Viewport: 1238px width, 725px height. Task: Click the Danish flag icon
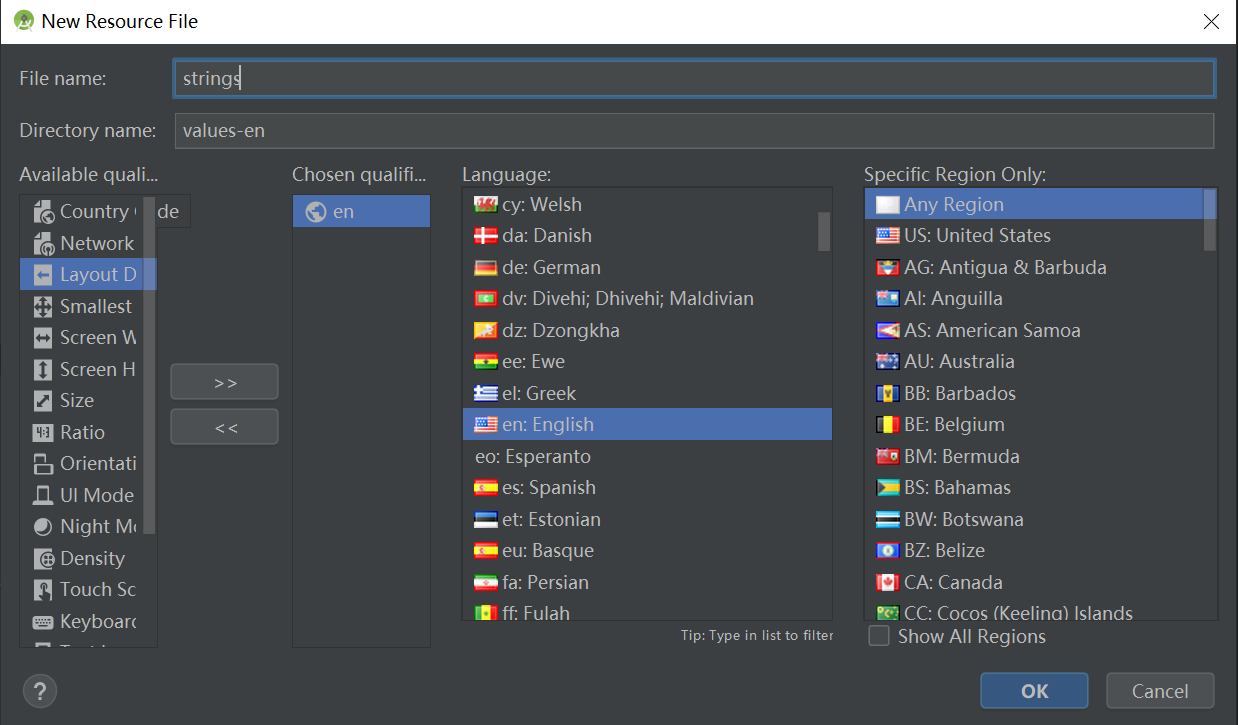point(485,236)
